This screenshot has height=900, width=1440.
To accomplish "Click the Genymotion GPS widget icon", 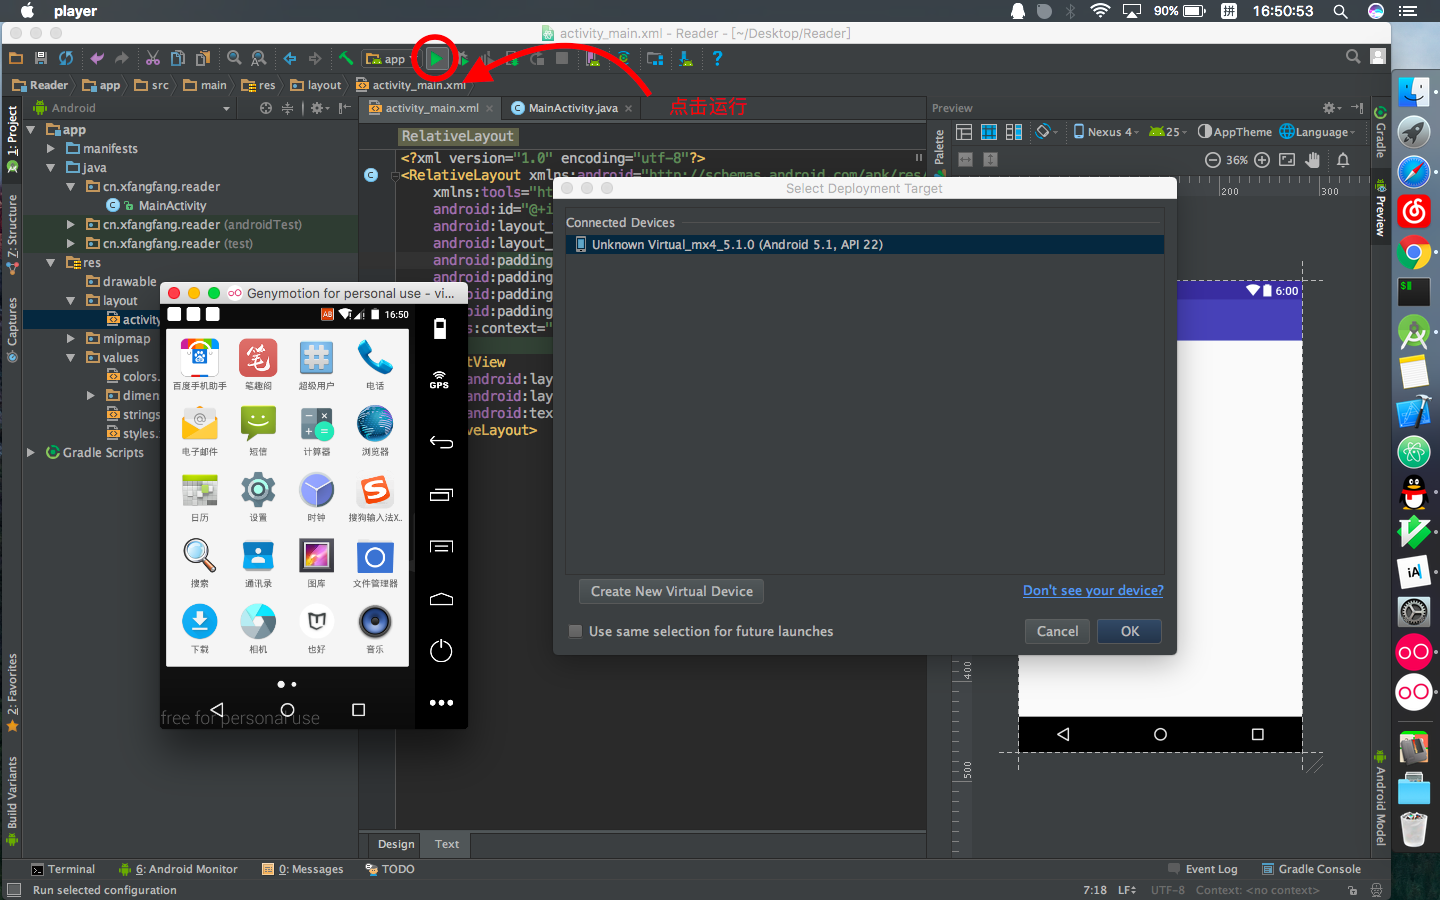I will [x=439, y=379].
